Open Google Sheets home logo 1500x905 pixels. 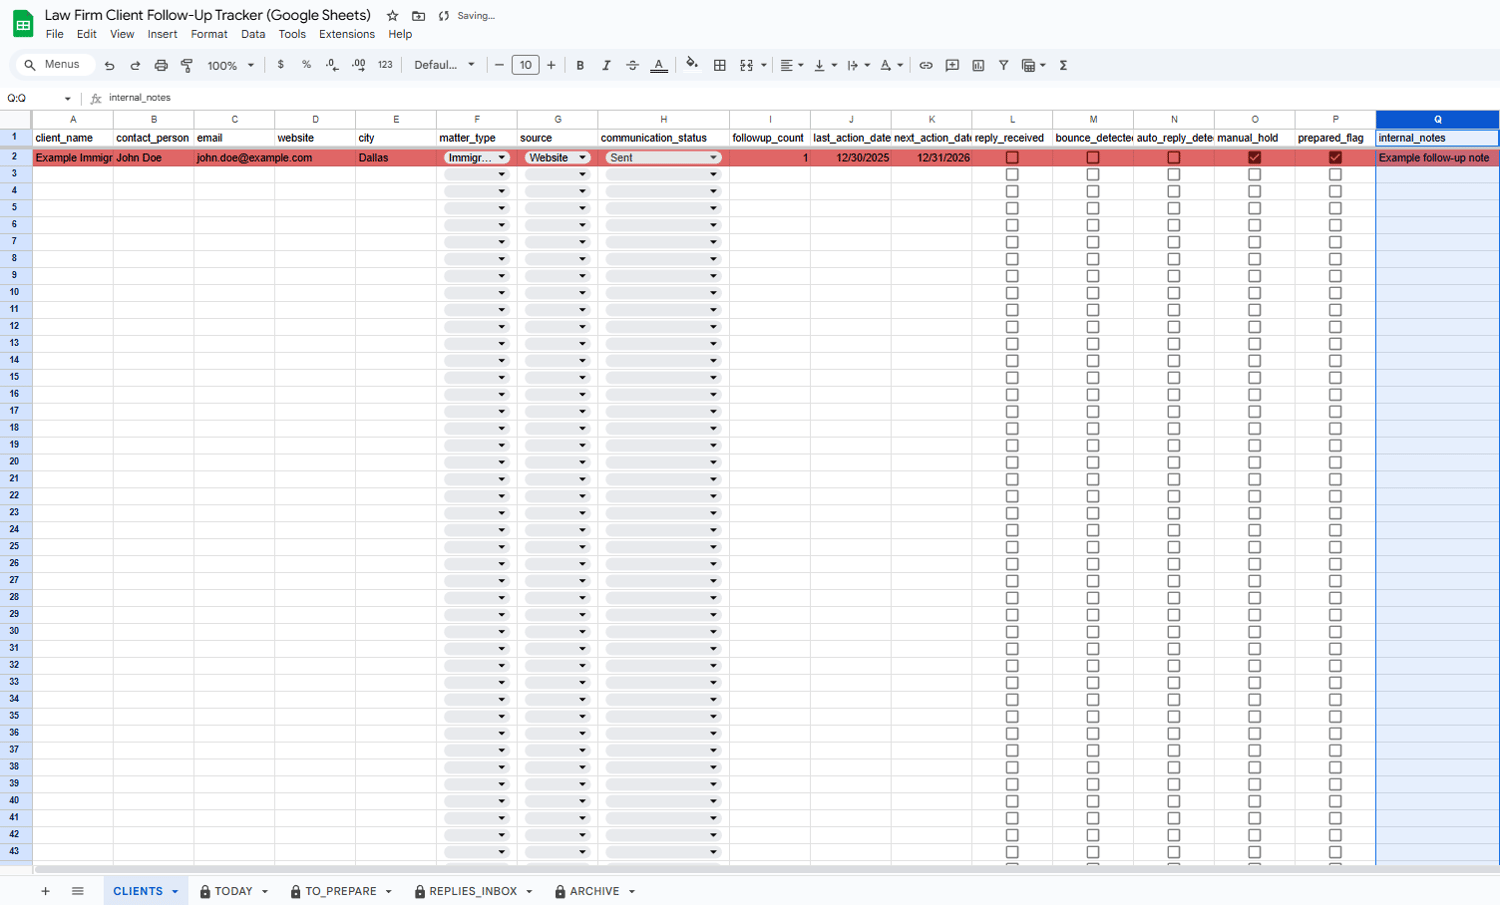pyautogui.click(x=23, y=24)
